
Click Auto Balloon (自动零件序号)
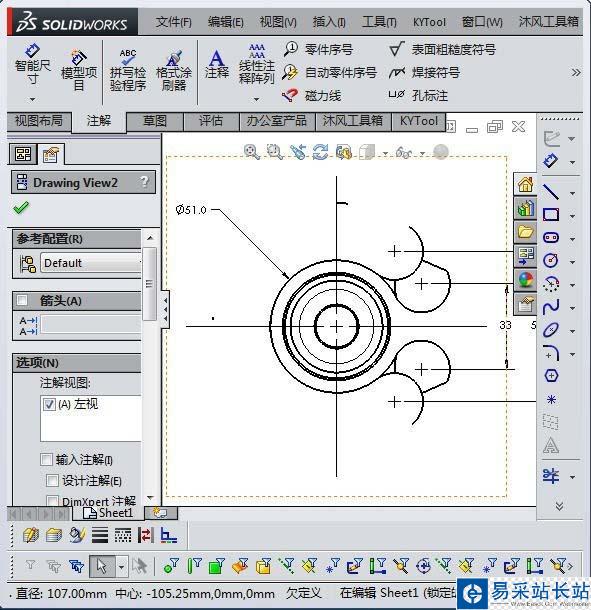pos(330,72)
